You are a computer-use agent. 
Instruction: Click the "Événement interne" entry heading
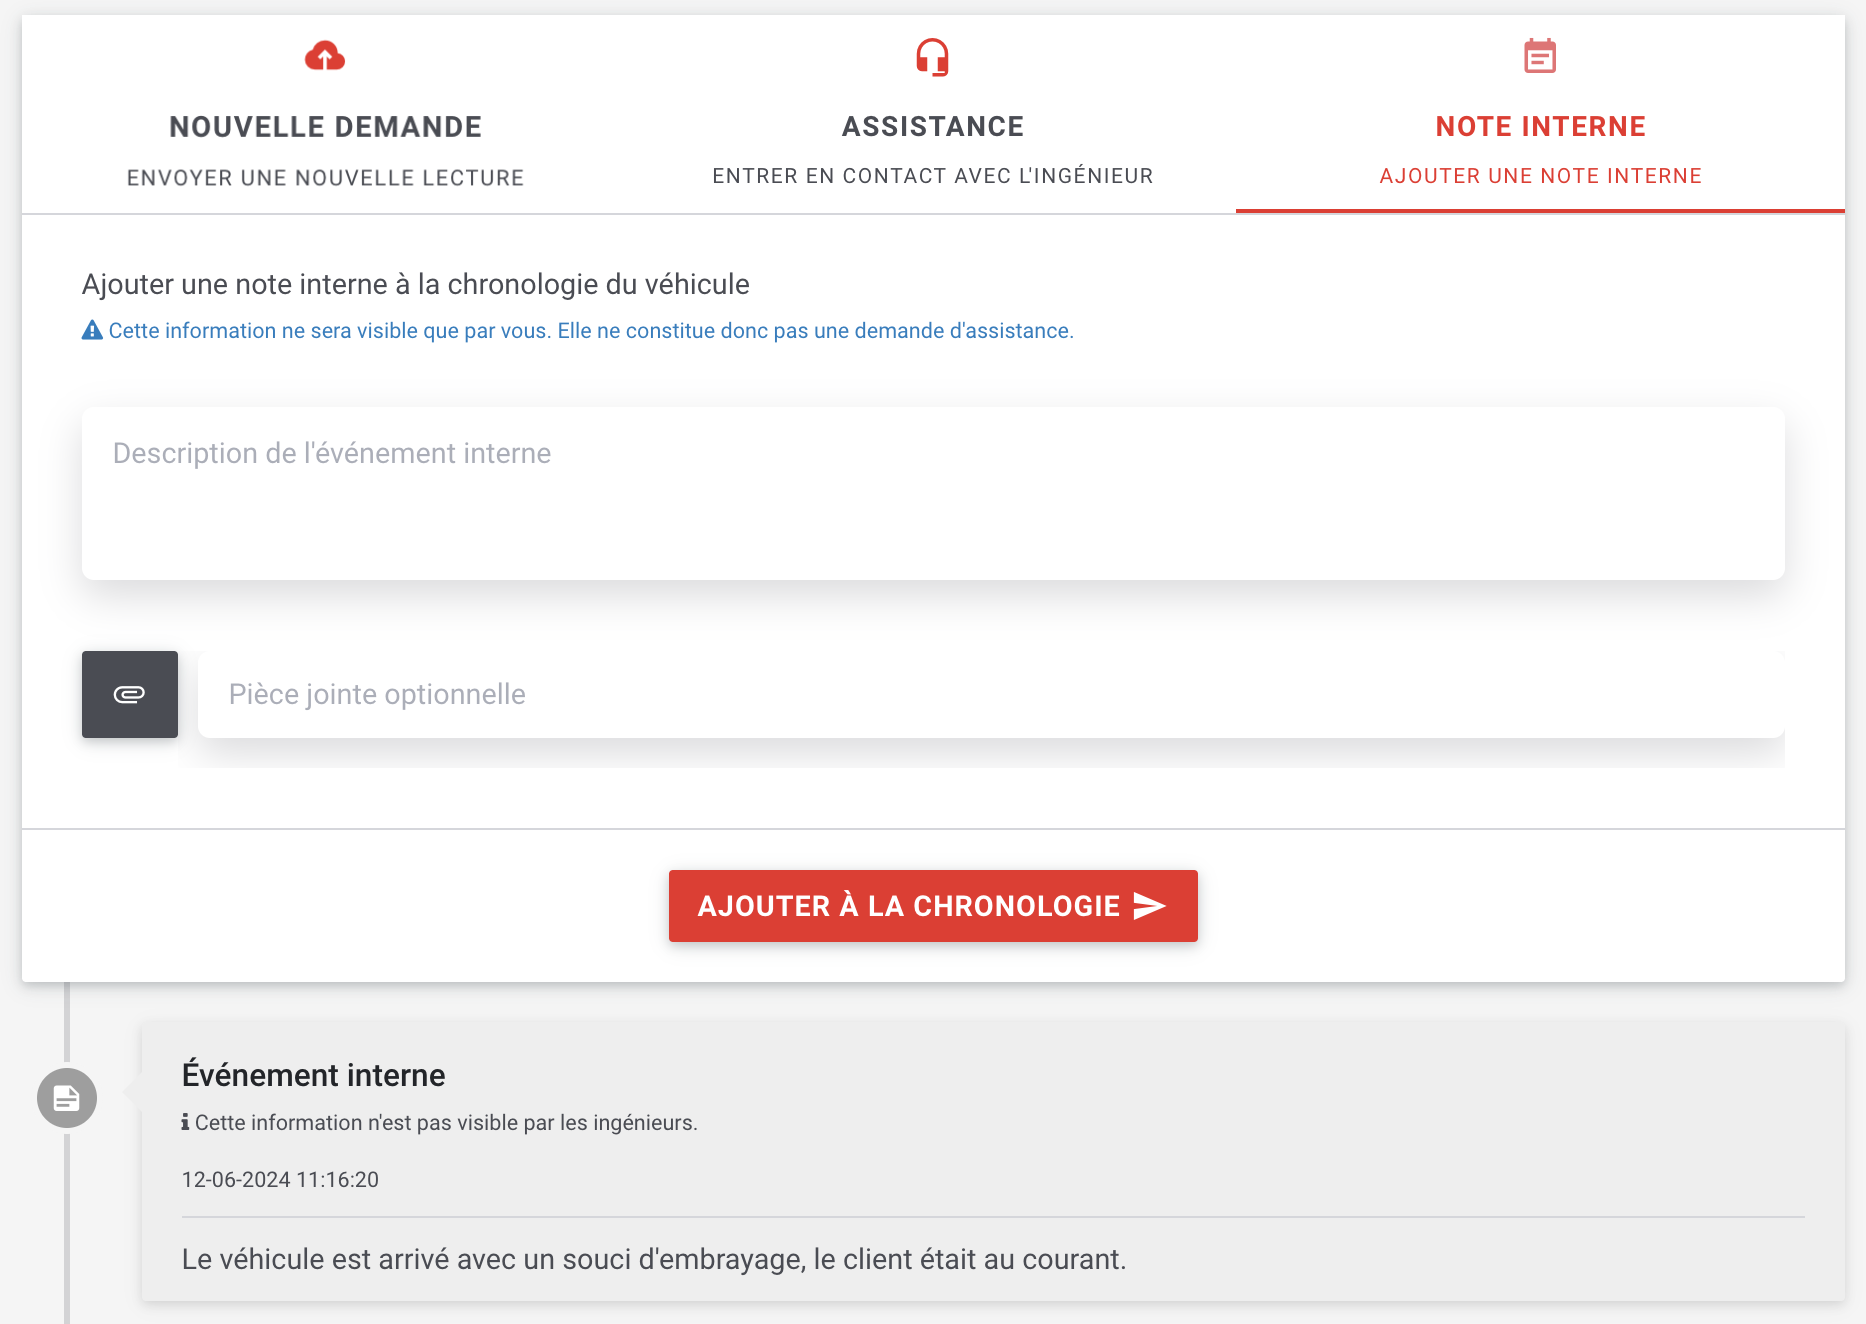pos(313,1075)
